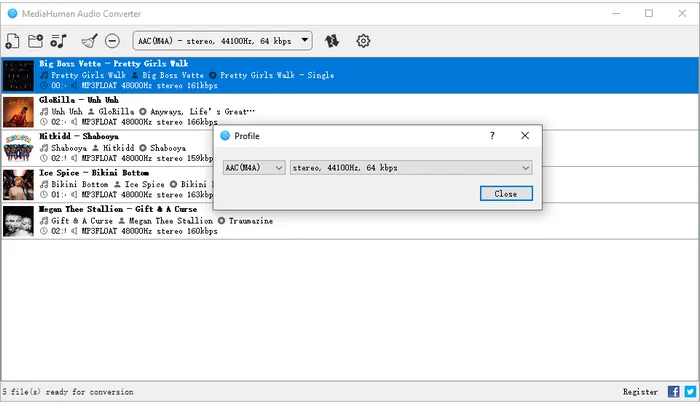Select the "GloRilla - Unh Unh" track title
This screenshot has height=407, width=700.
coord(79,100)
